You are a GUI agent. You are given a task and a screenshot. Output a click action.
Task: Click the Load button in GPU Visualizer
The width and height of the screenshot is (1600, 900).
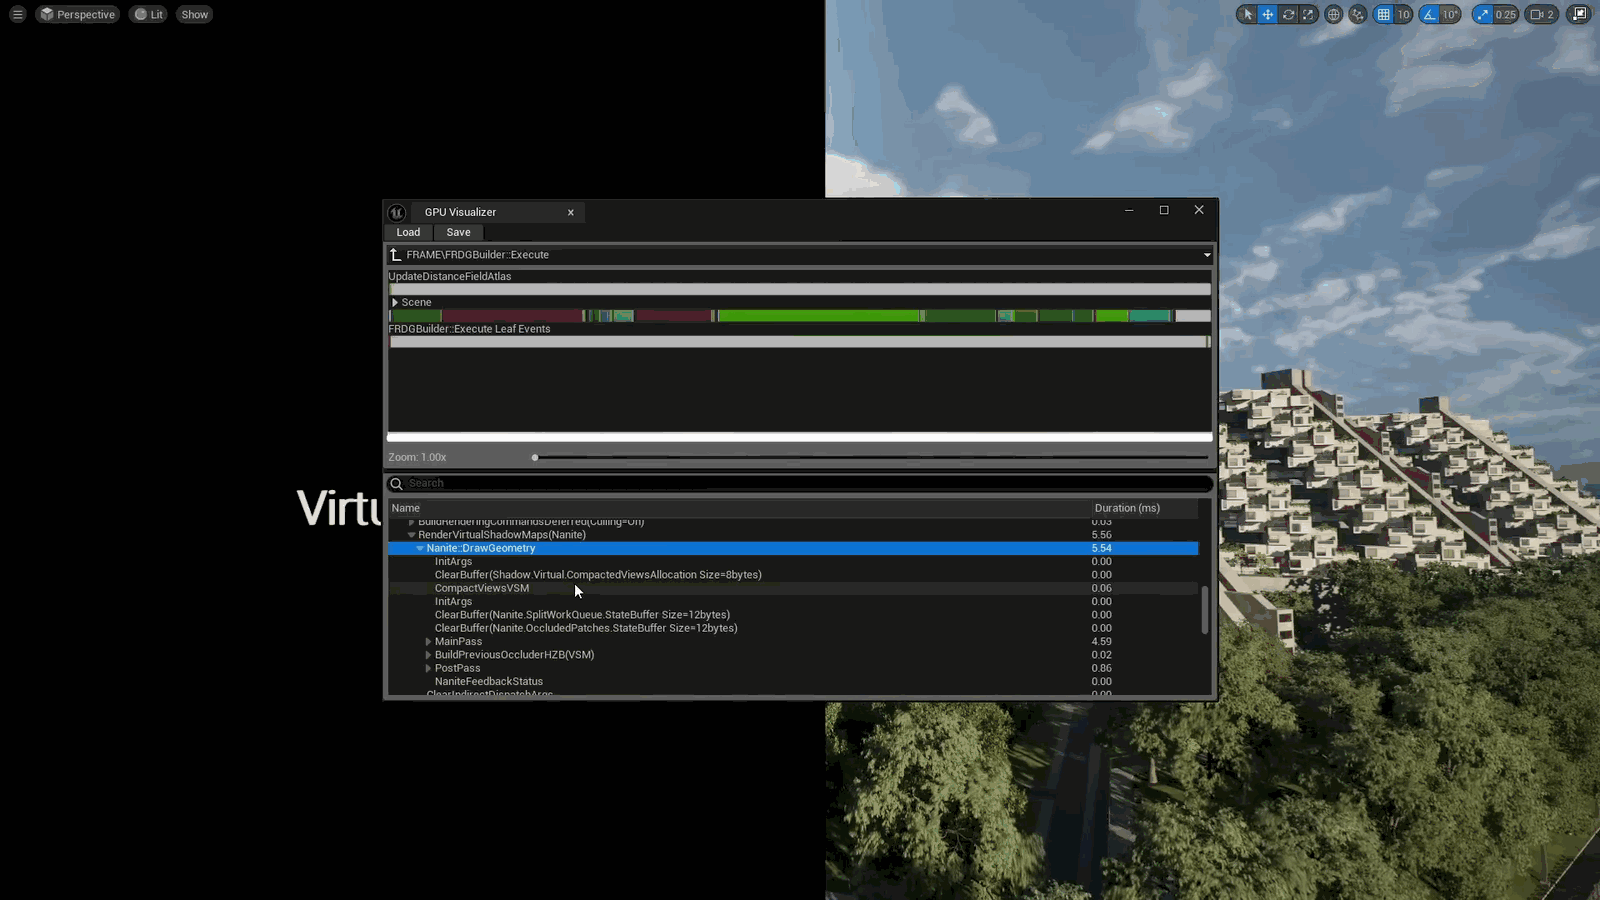[x=408, y=232]
